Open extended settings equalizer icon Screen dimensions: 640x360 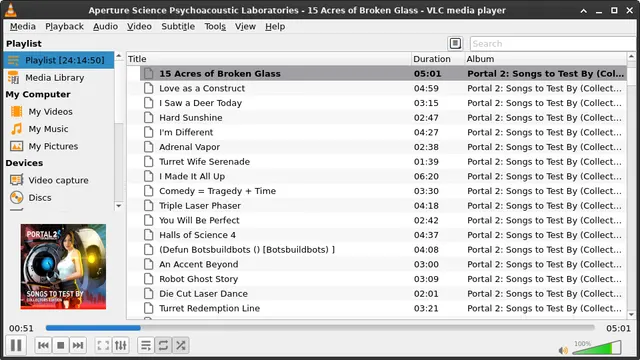tap(121, 345)
